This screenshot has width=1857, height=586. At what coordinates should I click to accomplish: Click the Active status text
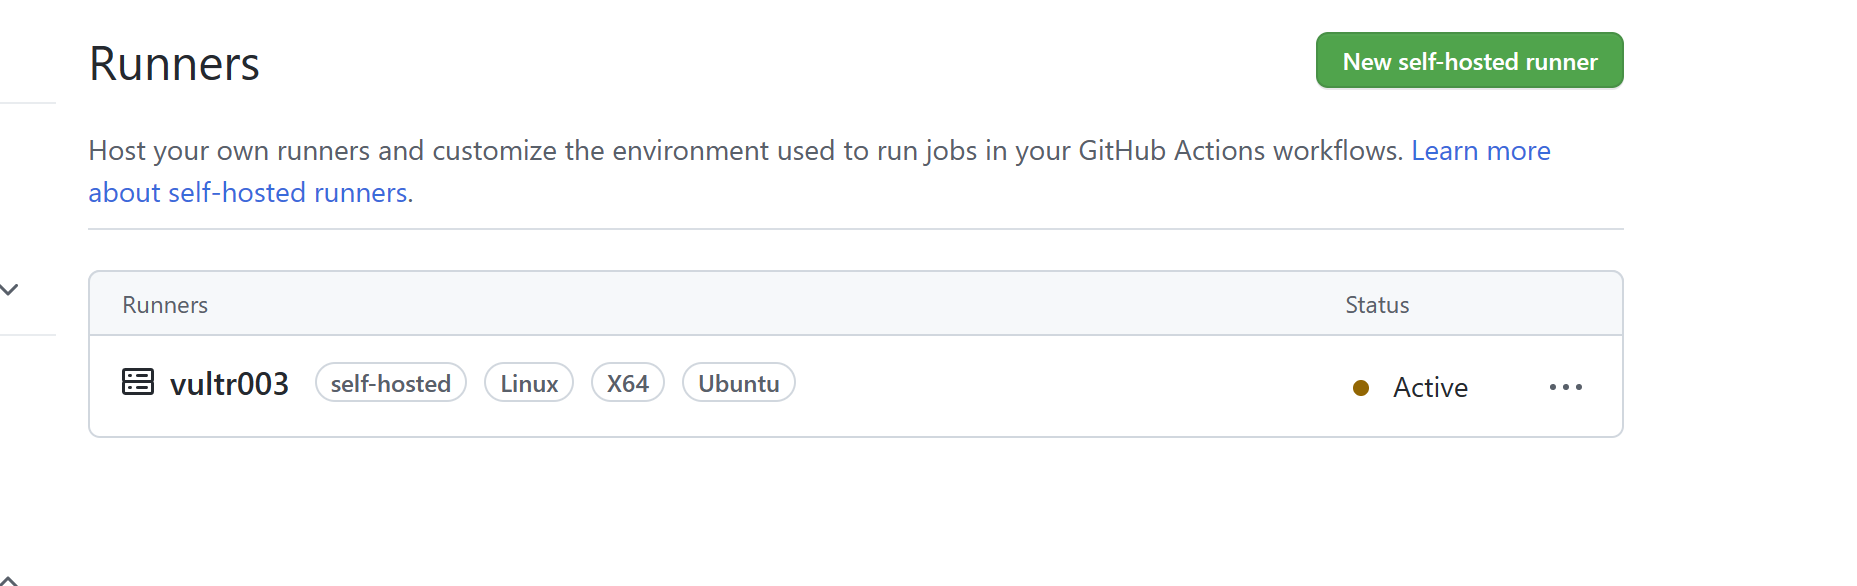(1430, 387)
